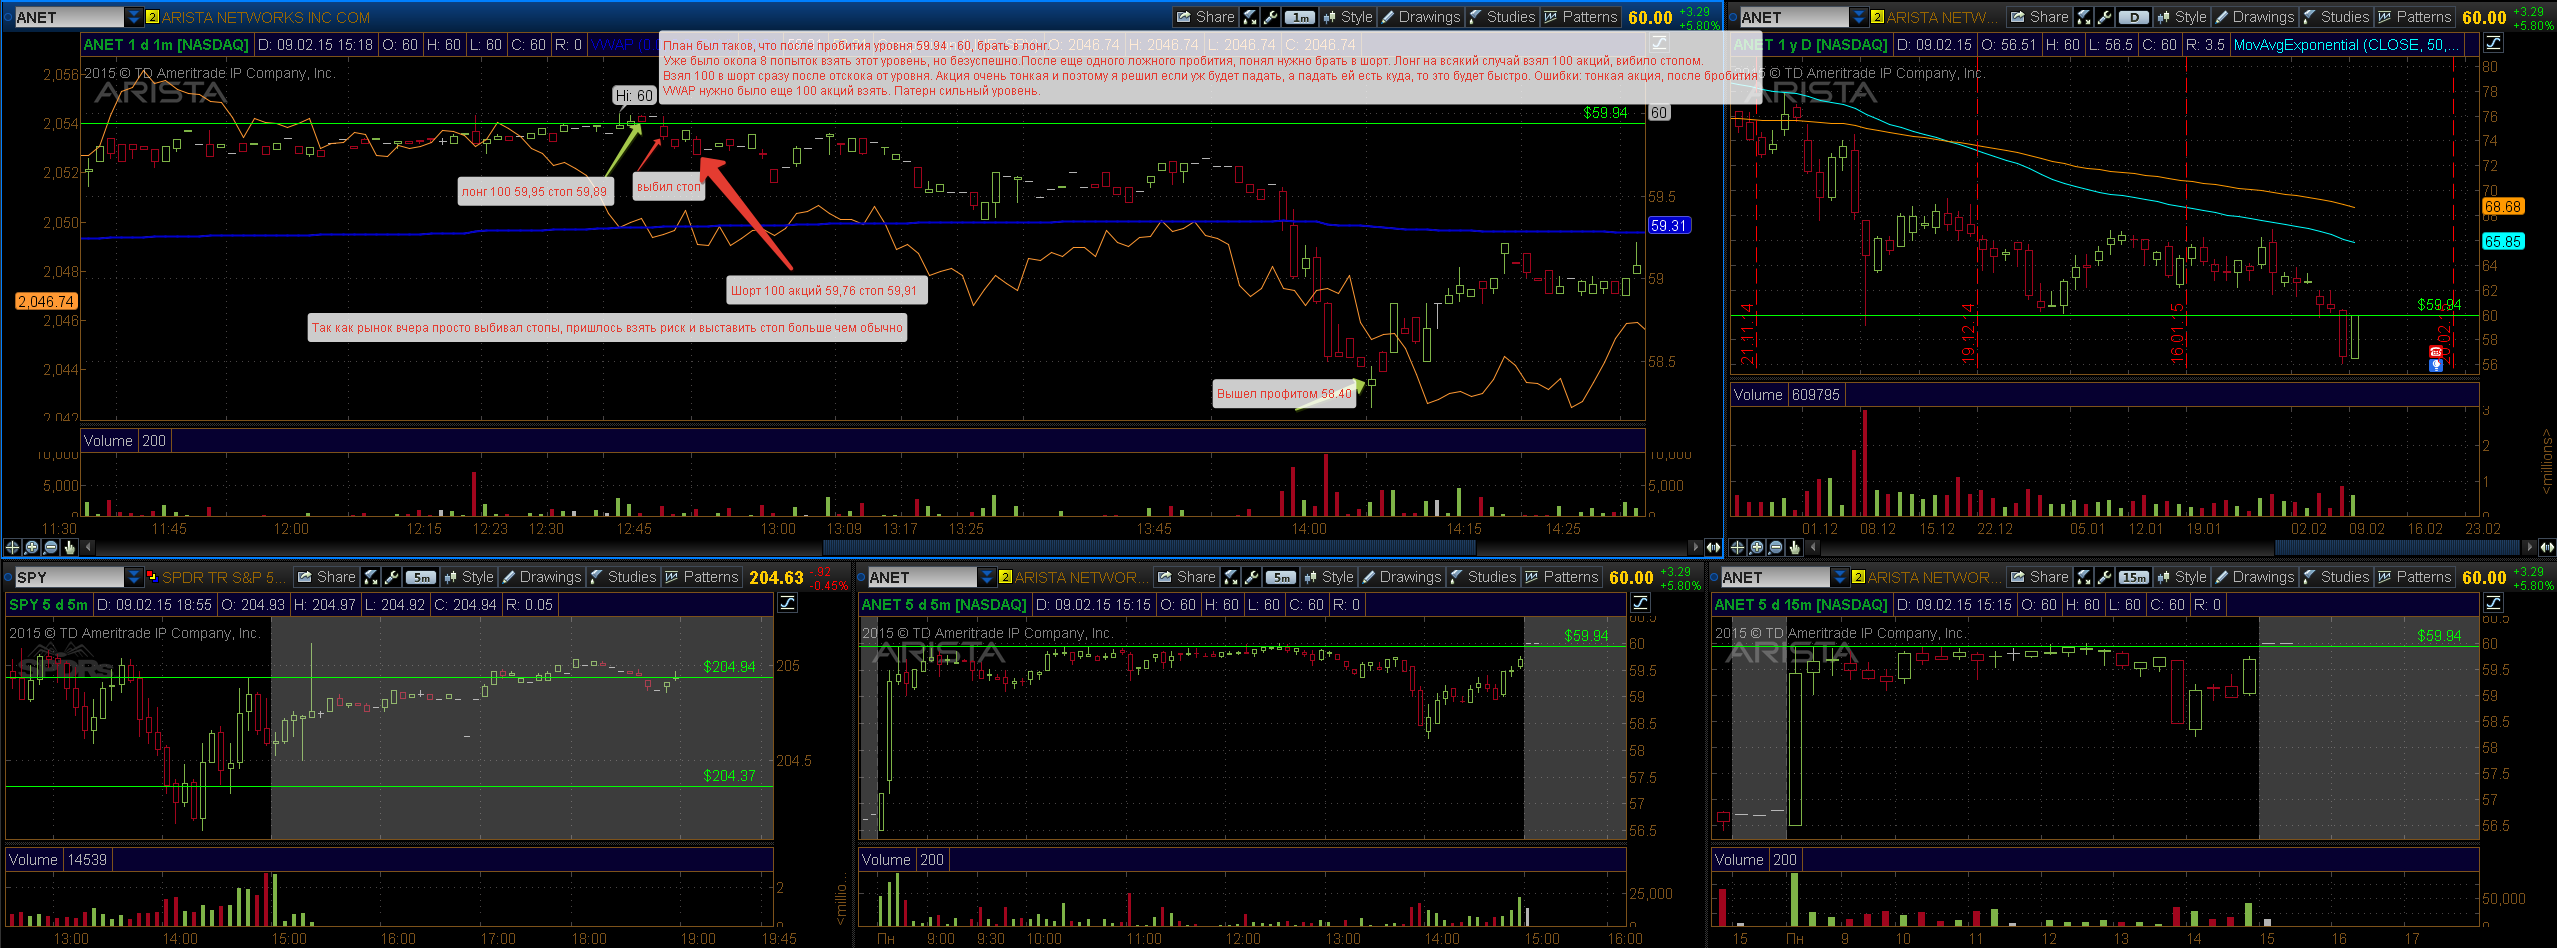The image size is (2557, 948).
Task: Click the ANET symbol field in 1m chart
Action: [x=69, y=17]
